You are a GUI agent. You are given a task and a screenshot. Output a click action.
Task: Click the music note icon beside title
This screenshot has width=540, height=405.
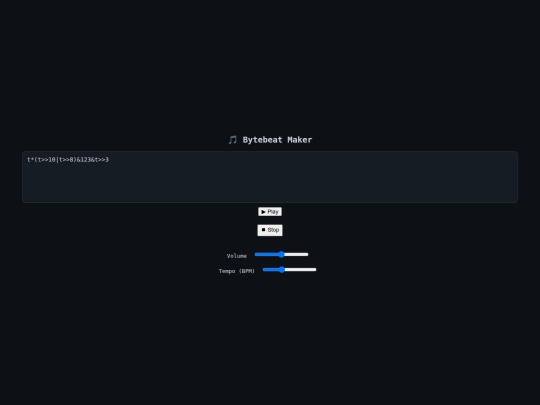click(232, 140)
